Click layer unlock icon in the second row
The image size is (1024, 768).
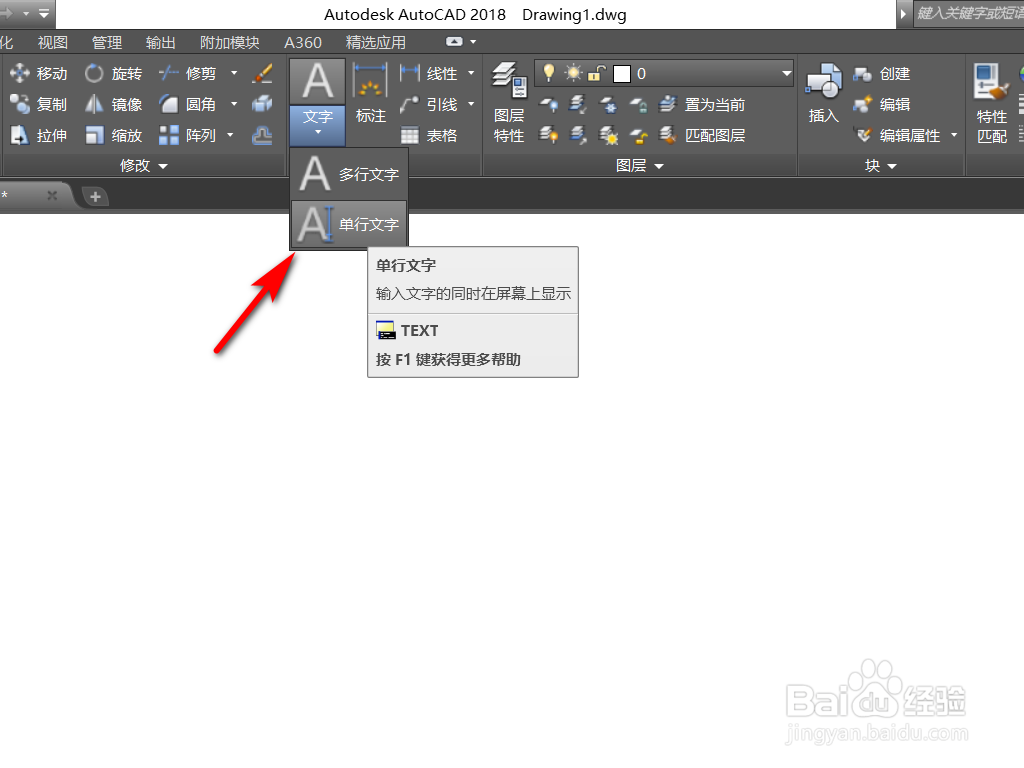point(638,135)
